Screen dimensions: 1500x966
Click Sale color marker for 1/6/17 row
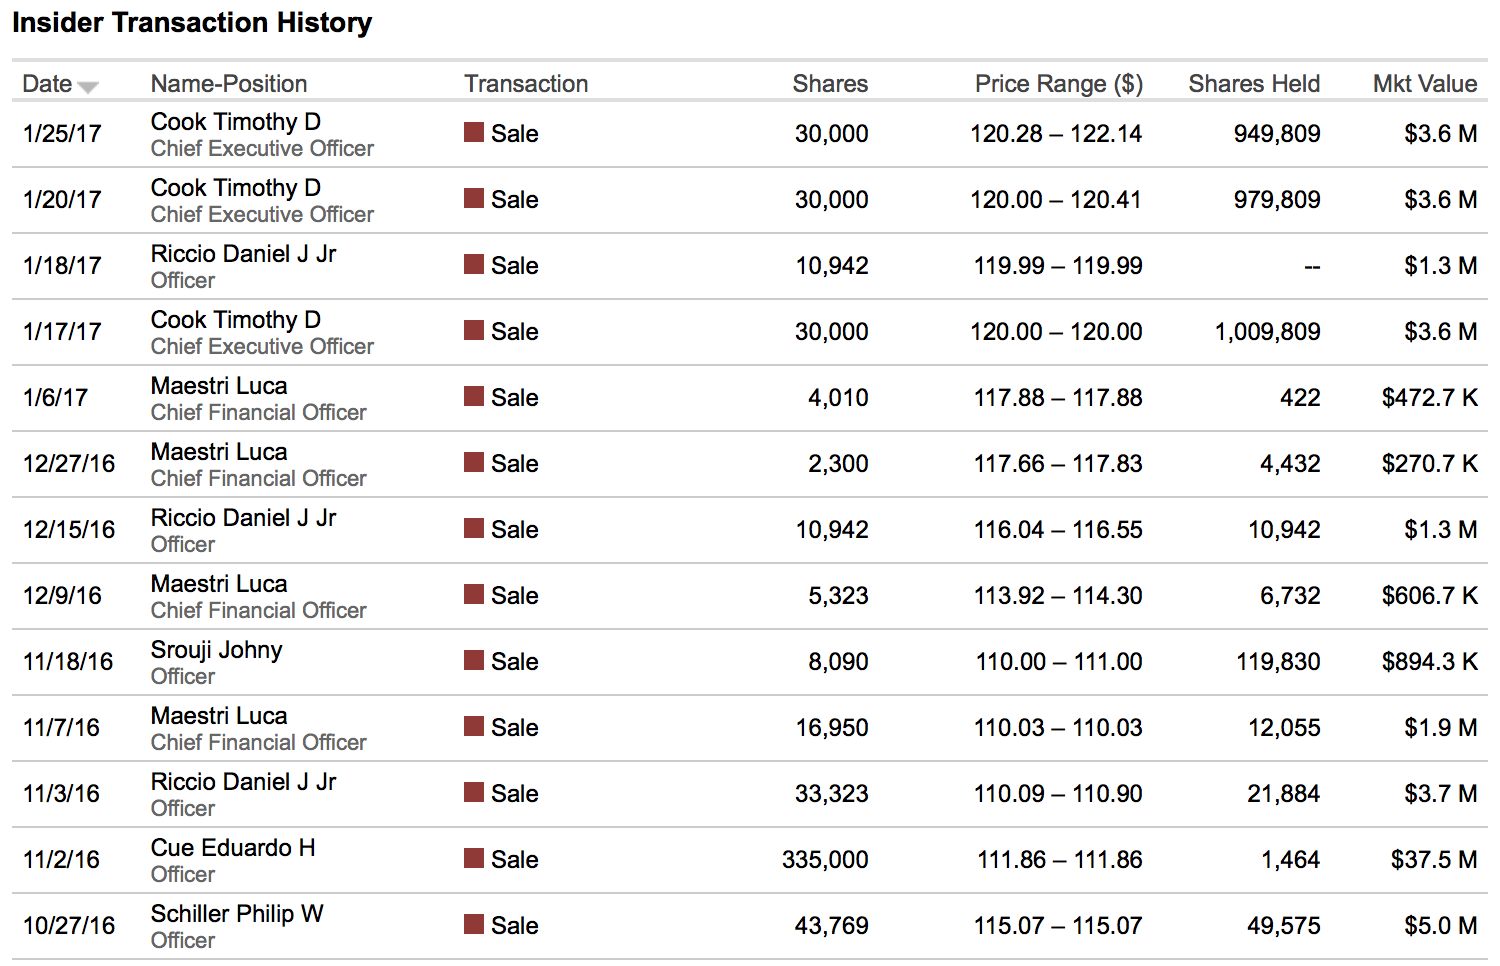pyautogui.click(x=474, y=396)
